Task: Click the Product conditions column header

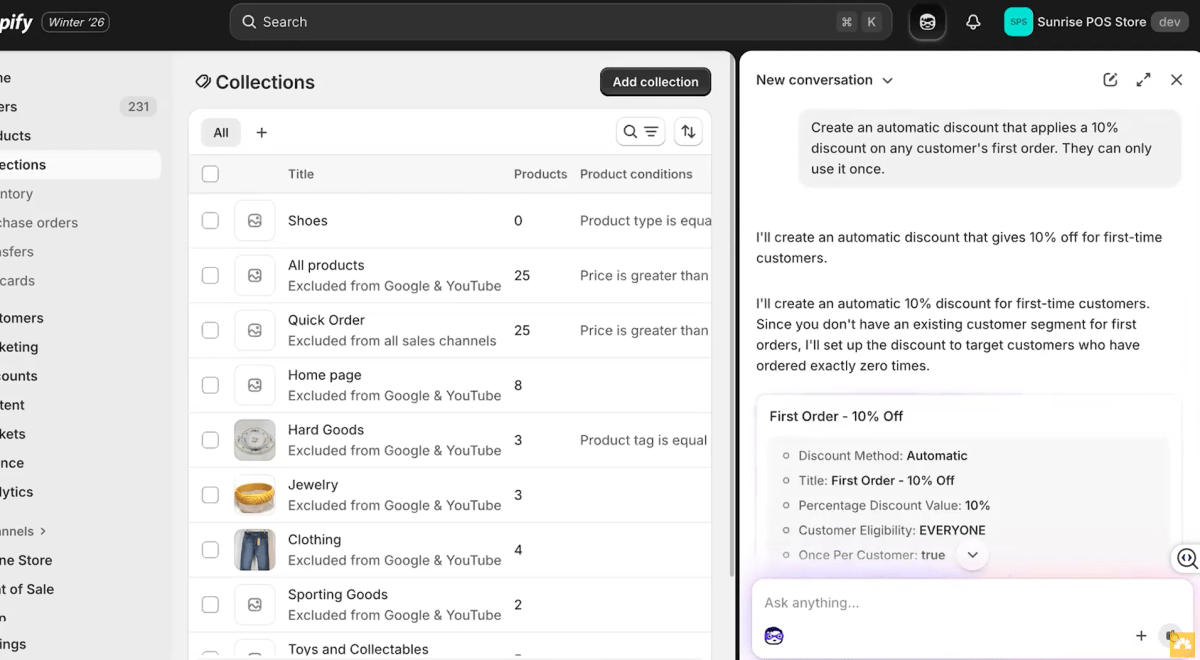Action: [636, 174]
